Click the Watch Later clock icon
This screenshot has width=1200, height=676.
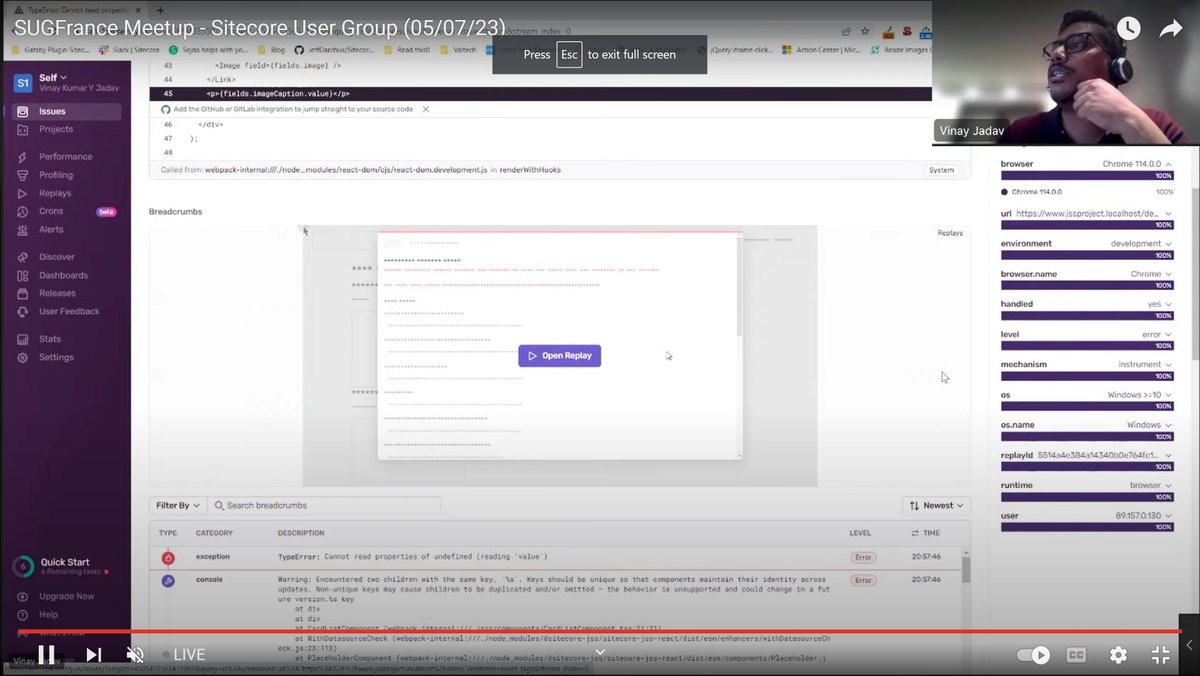(x=1128, y=29)
